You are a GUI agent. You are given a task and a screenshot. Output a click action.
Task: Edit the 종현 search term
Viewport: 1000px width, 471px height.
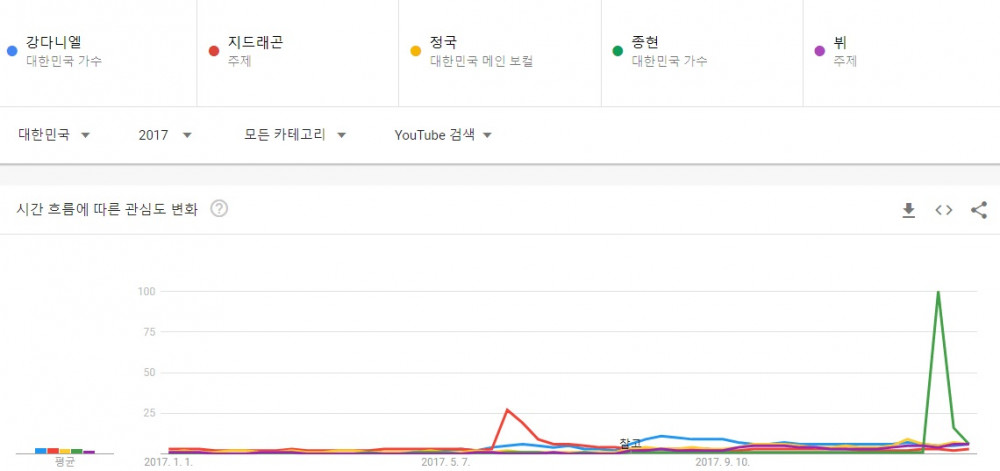click(702, 52)
